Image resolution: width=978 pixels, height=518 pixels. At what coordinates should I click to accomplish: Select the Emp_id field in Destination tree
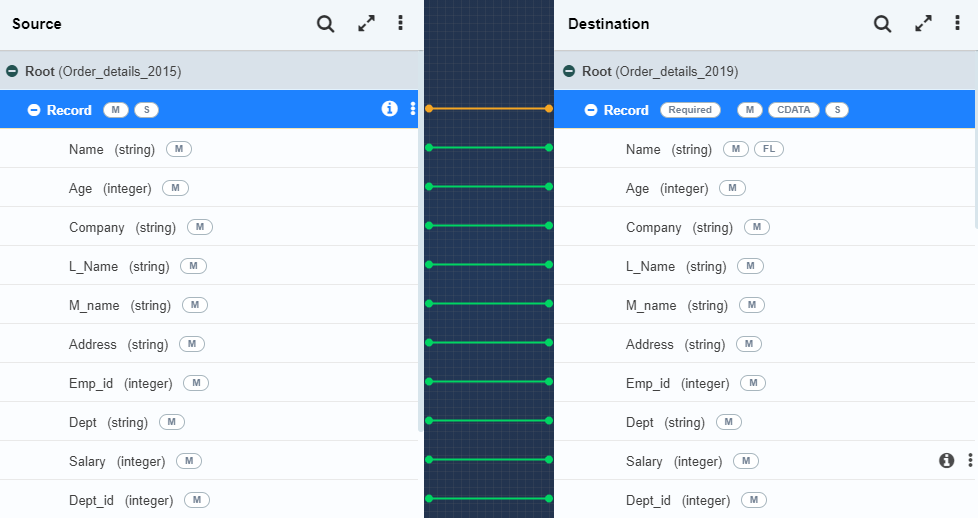pyautogui.click(x=648, y=383)
